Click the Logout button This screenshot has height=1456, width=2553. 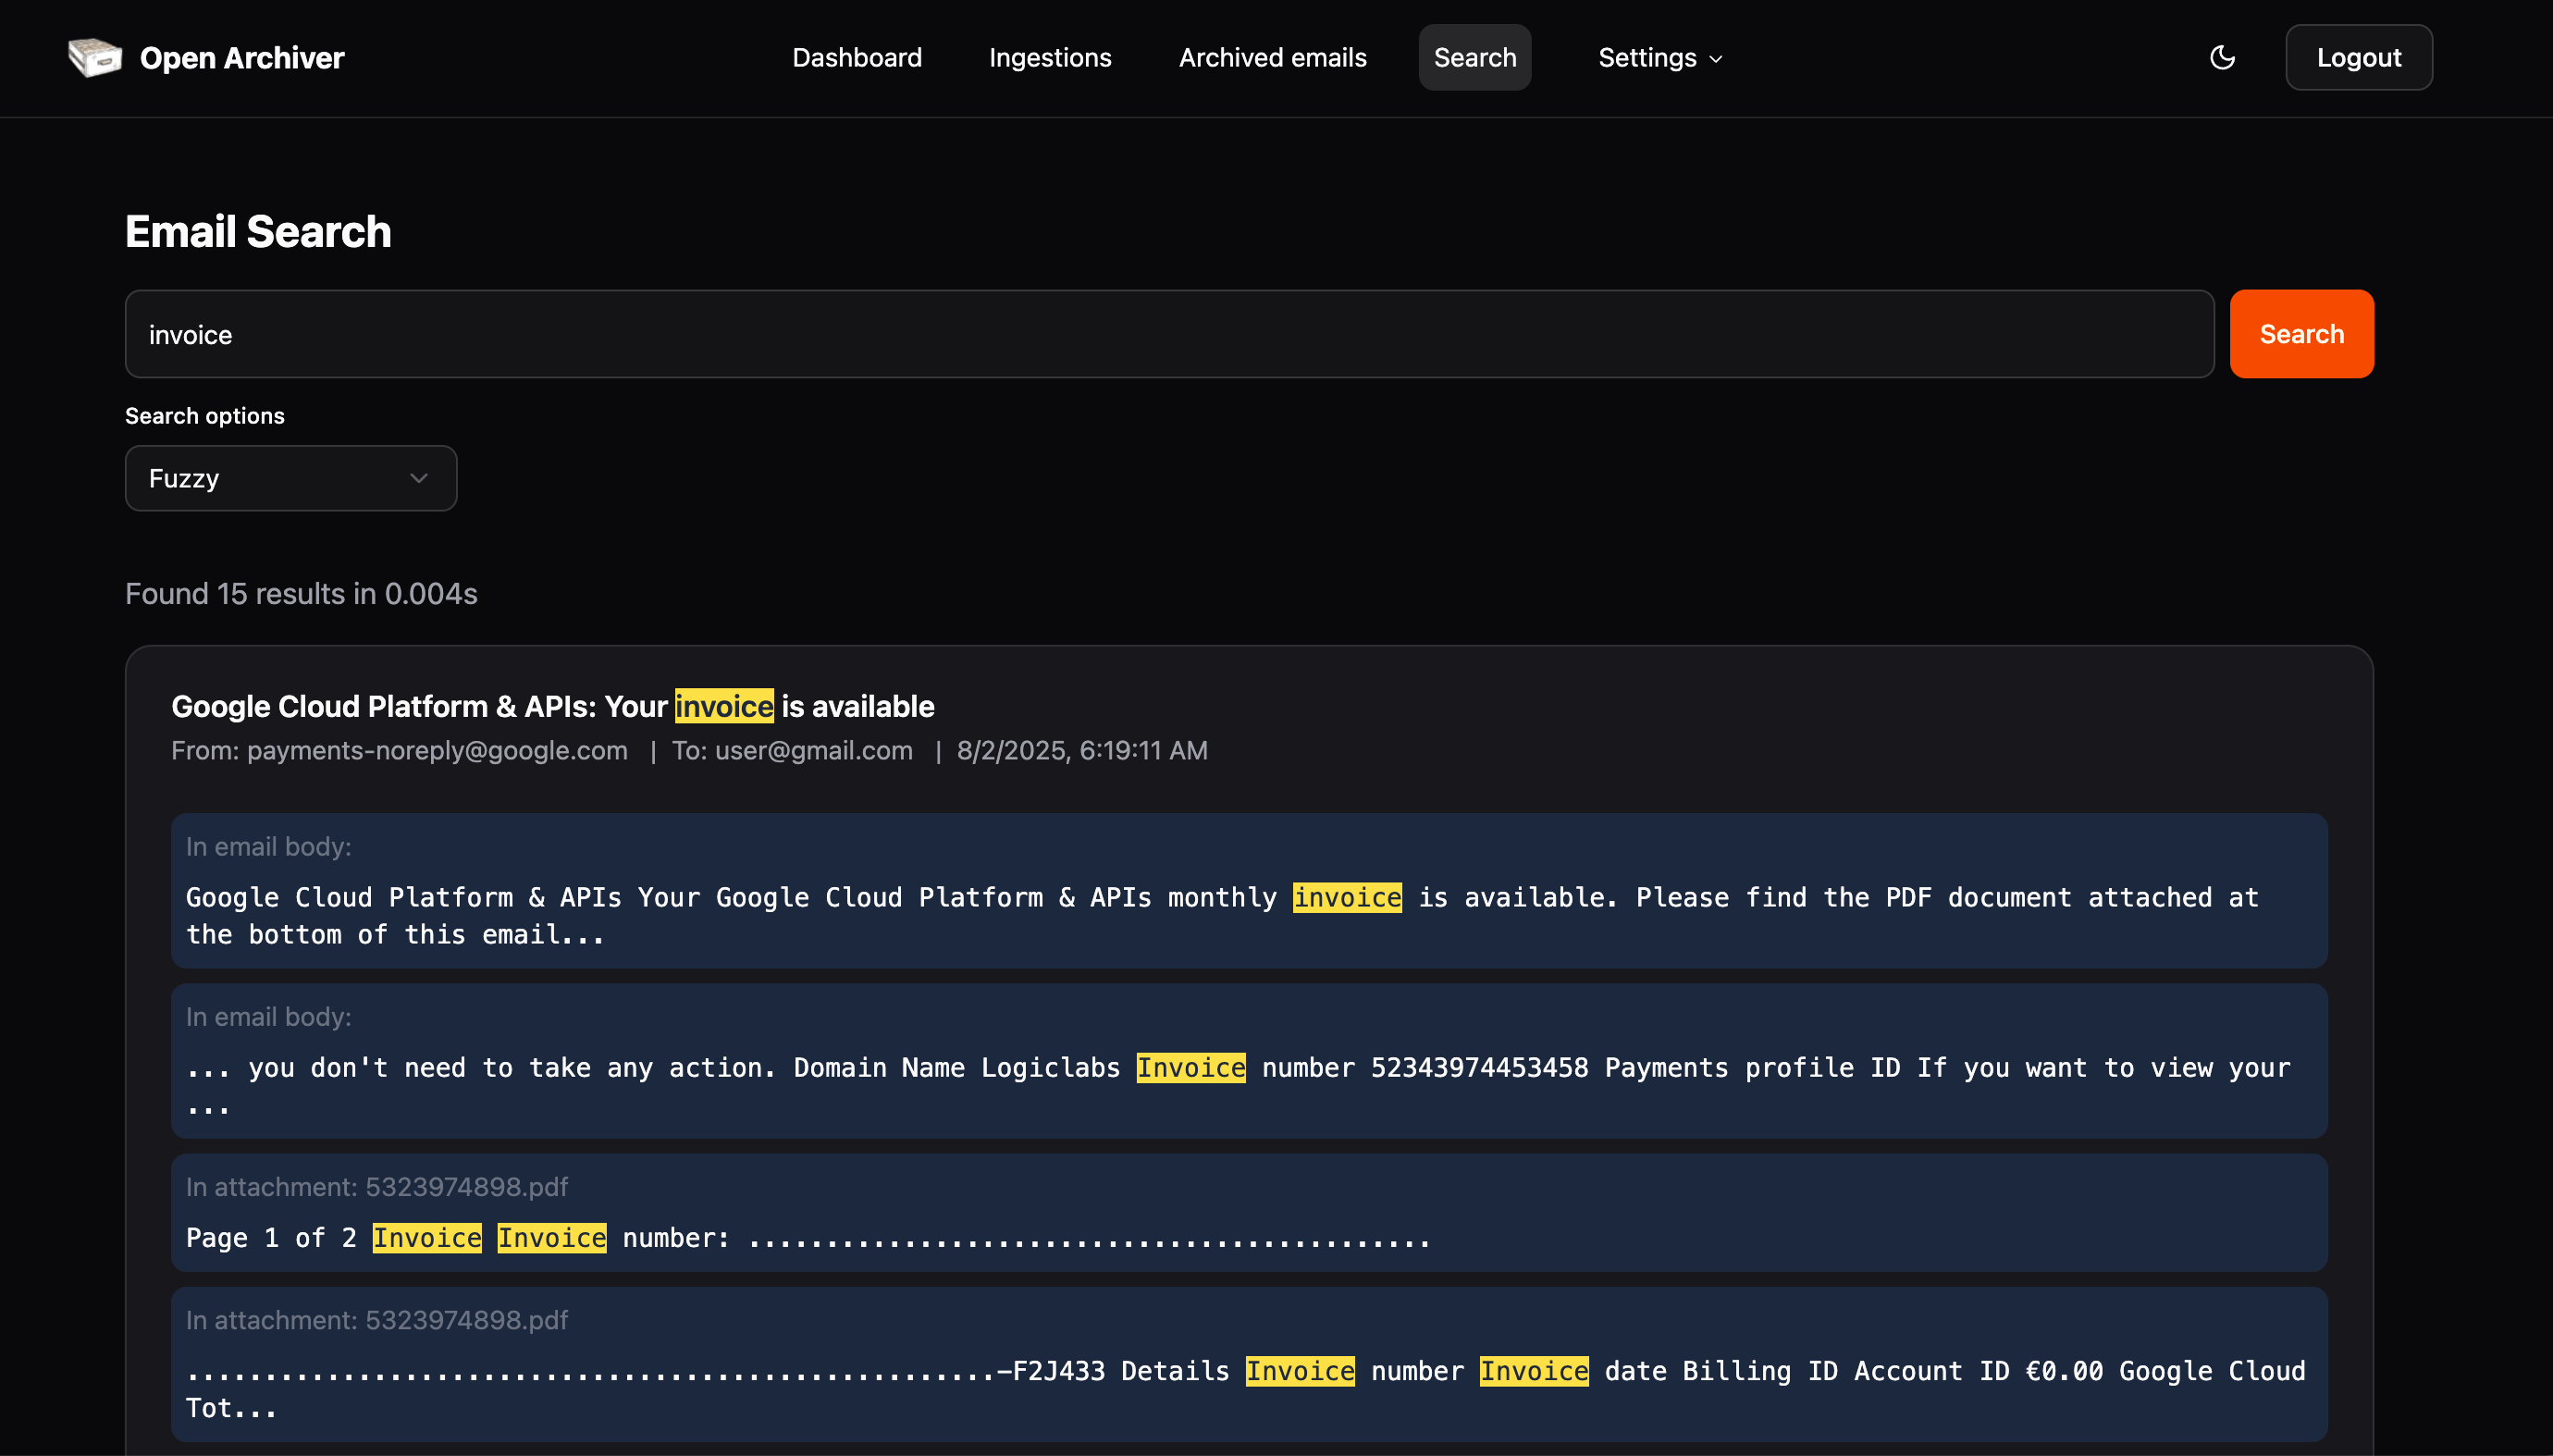click(x=2358, y=57)
